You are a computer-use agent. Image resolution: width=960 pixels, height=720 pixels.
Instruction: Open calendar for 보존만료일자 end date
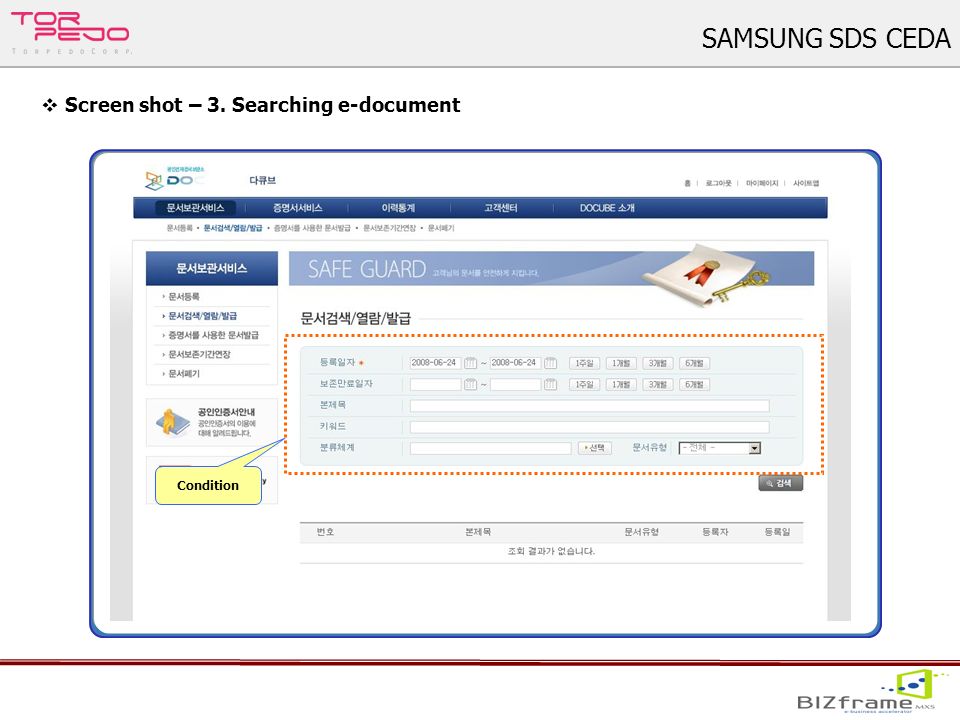point(550,384)
